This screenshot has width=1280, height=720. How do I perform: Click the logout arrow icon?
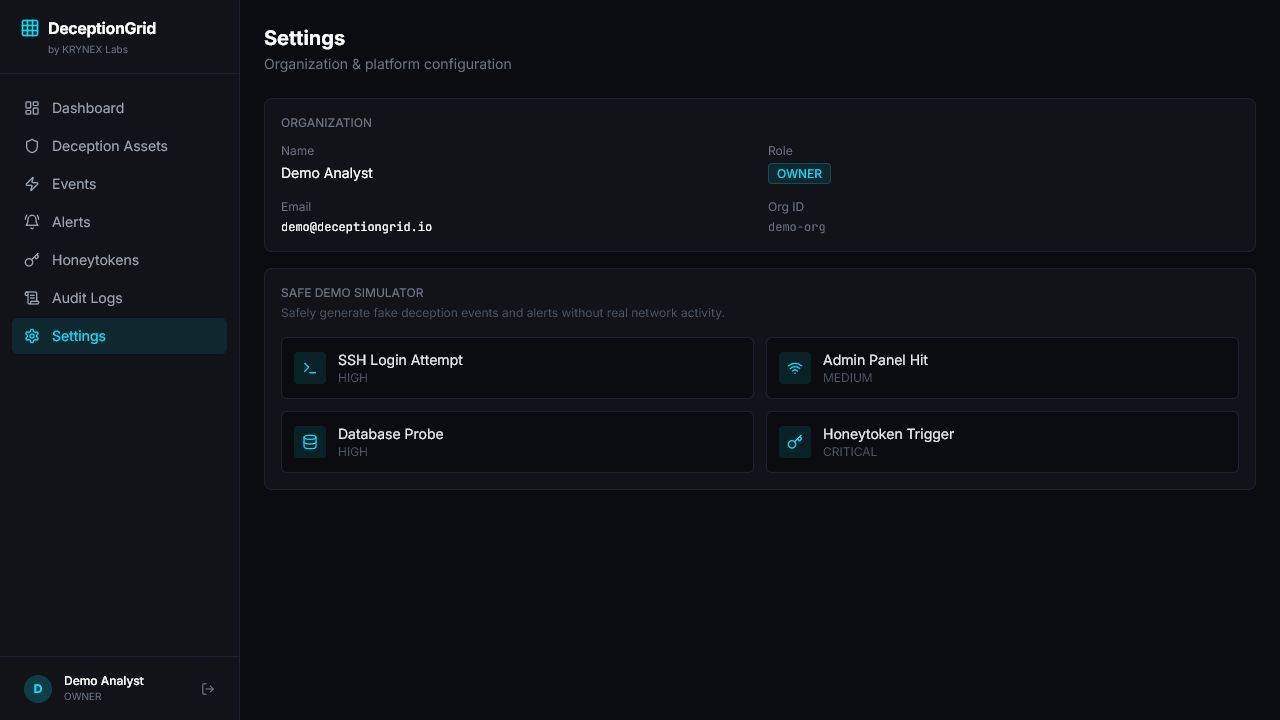[208, 689]
